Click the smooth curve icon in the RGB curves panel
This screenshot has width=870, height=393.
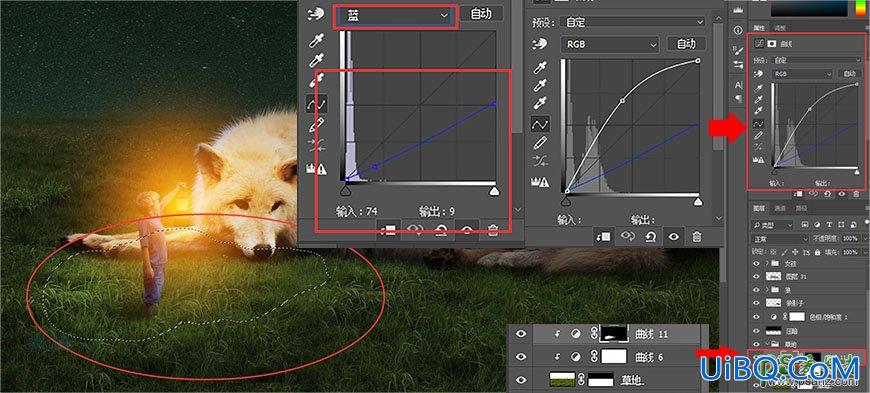[x=540, y=162]
